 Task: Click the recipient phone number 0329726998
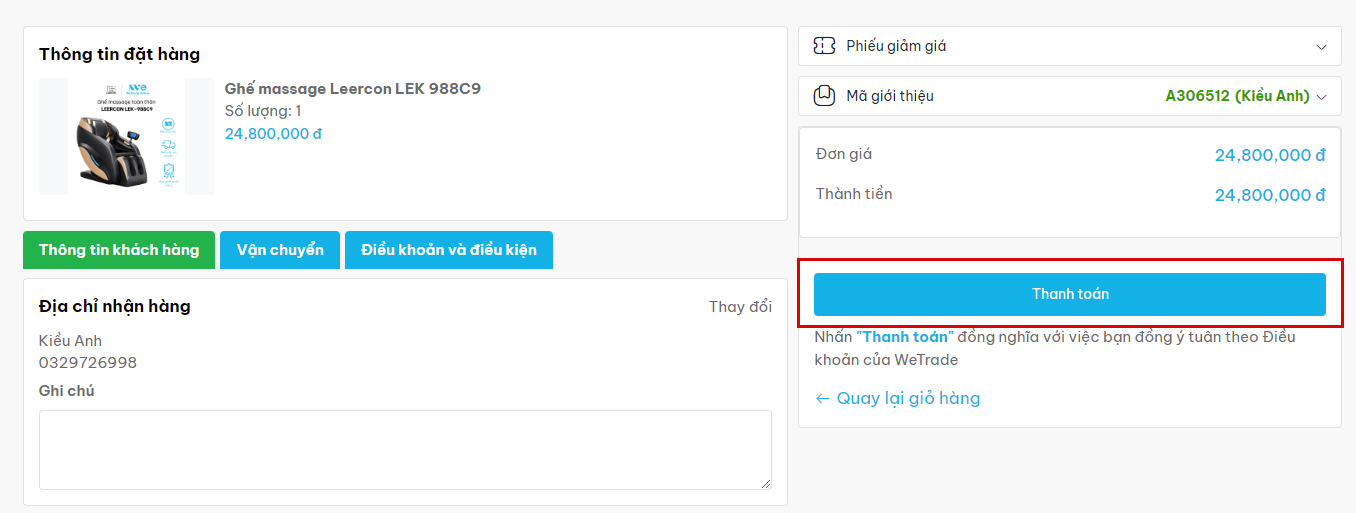(x=88, y=362)
